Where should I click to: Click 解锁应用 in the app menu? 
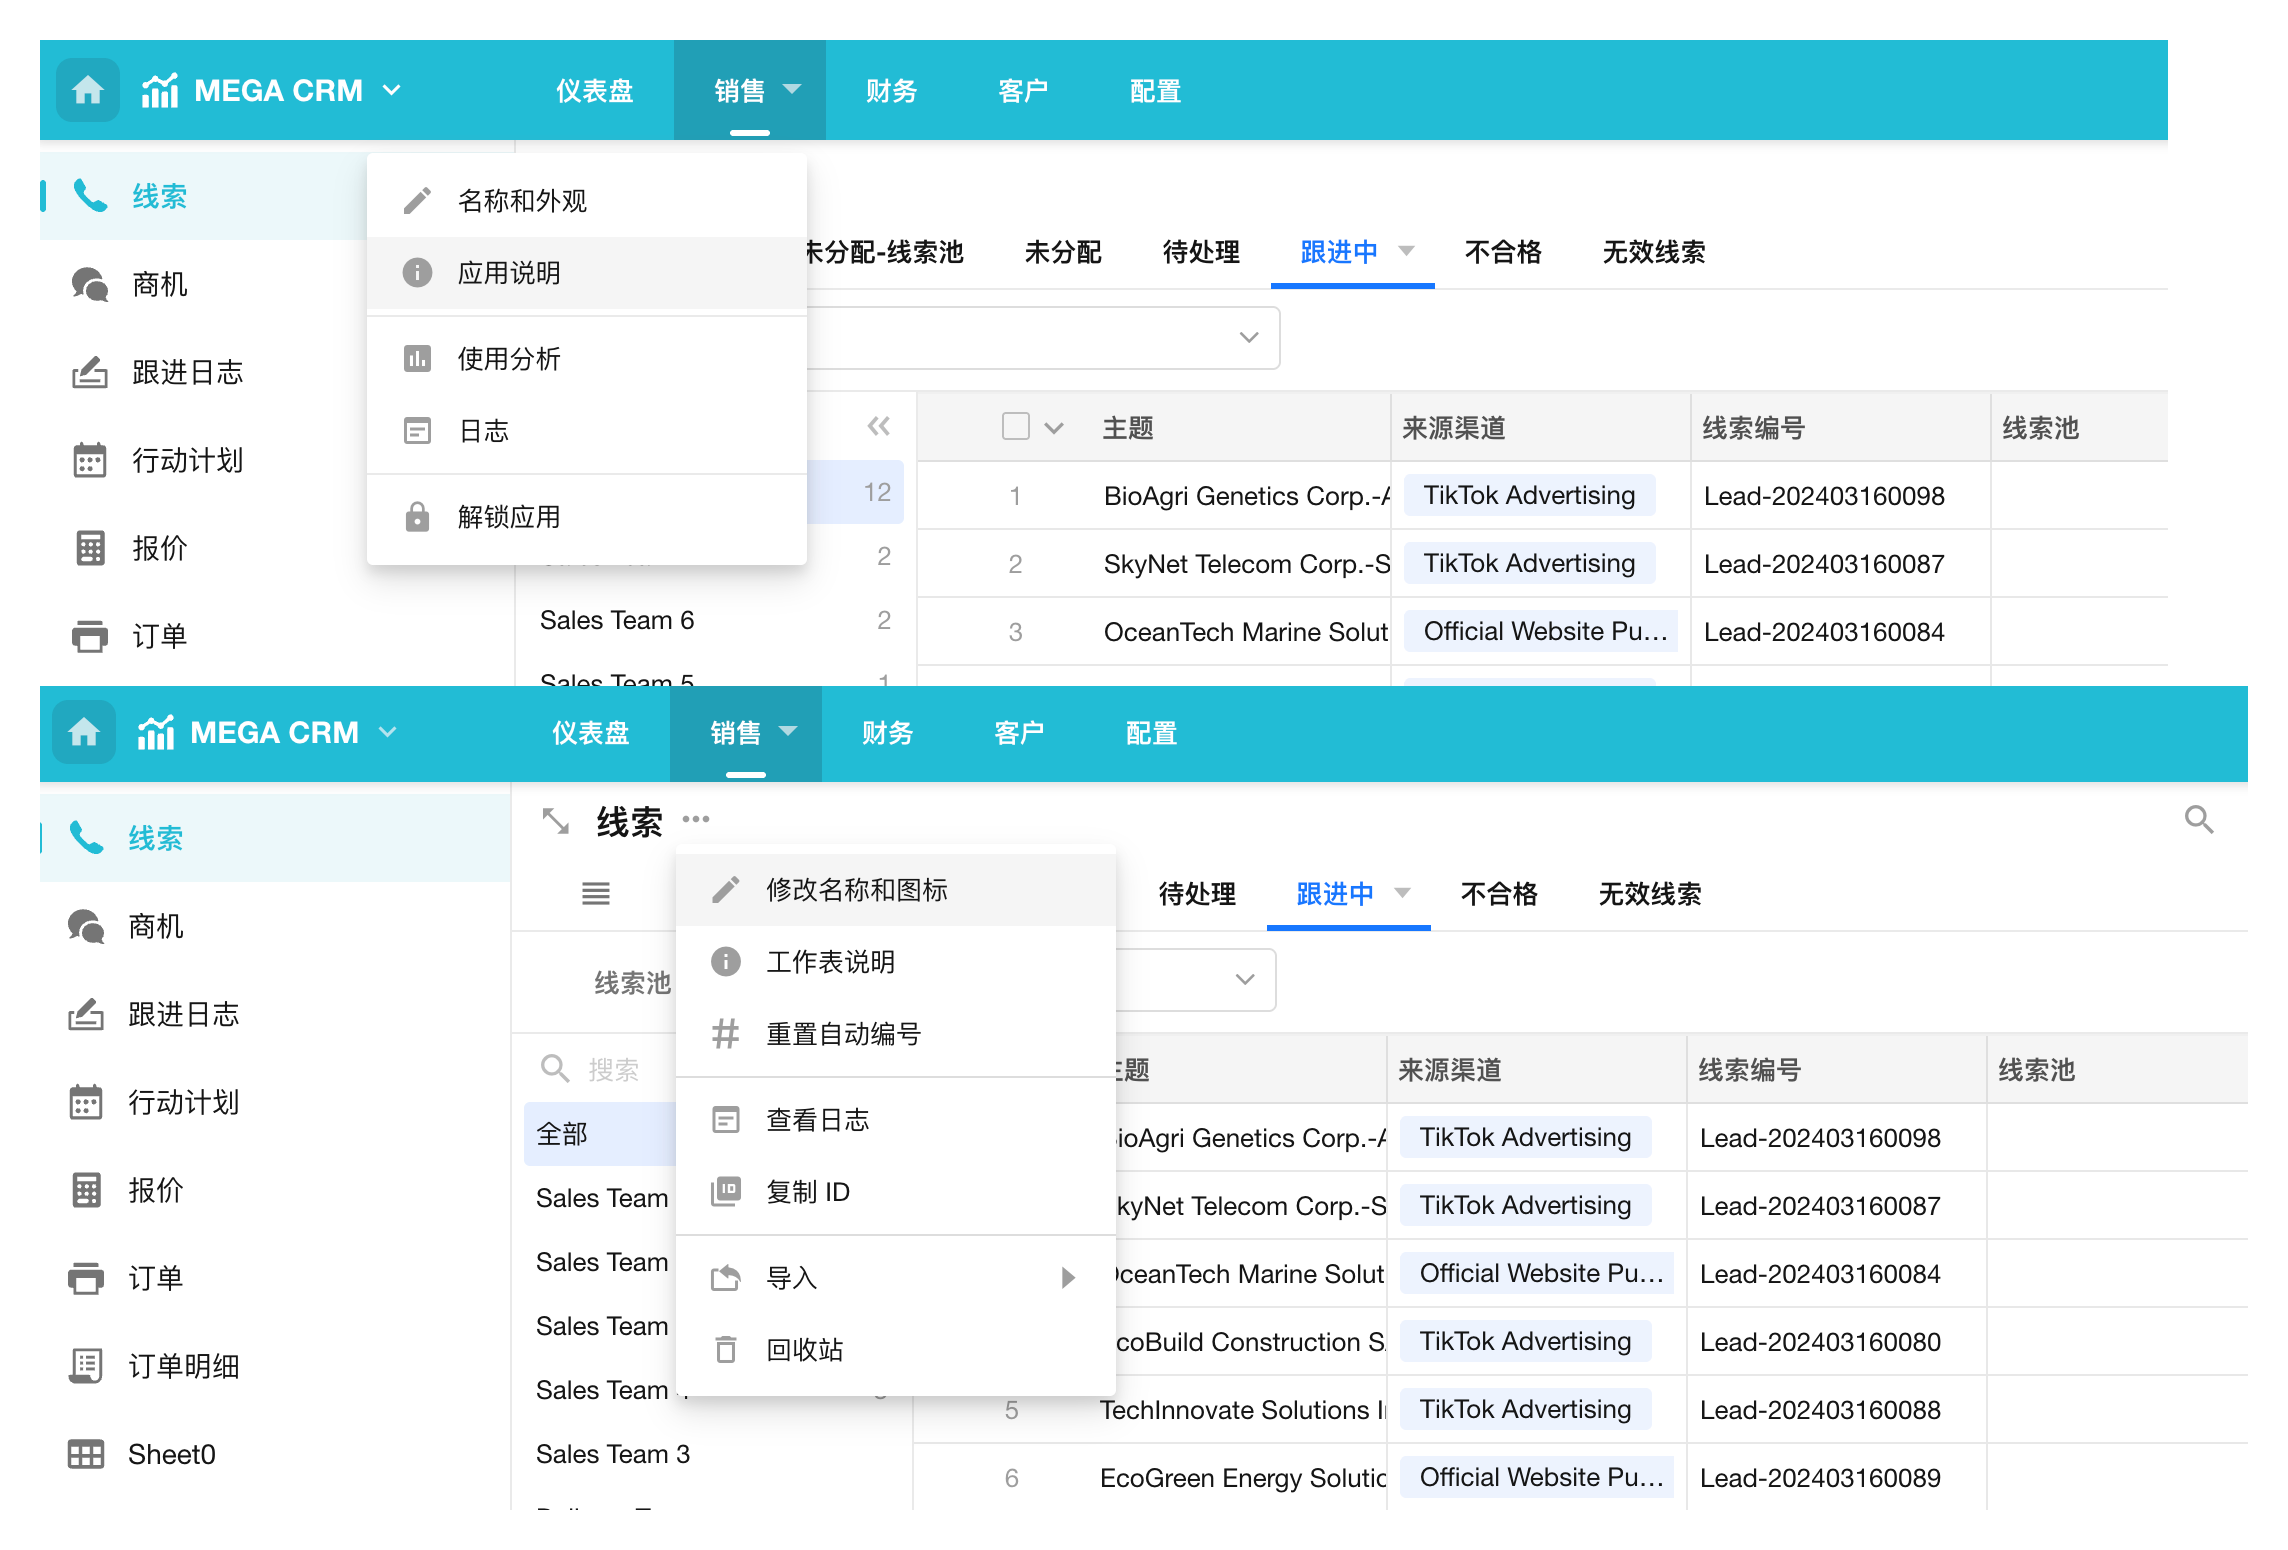click(x=509, y=516)
